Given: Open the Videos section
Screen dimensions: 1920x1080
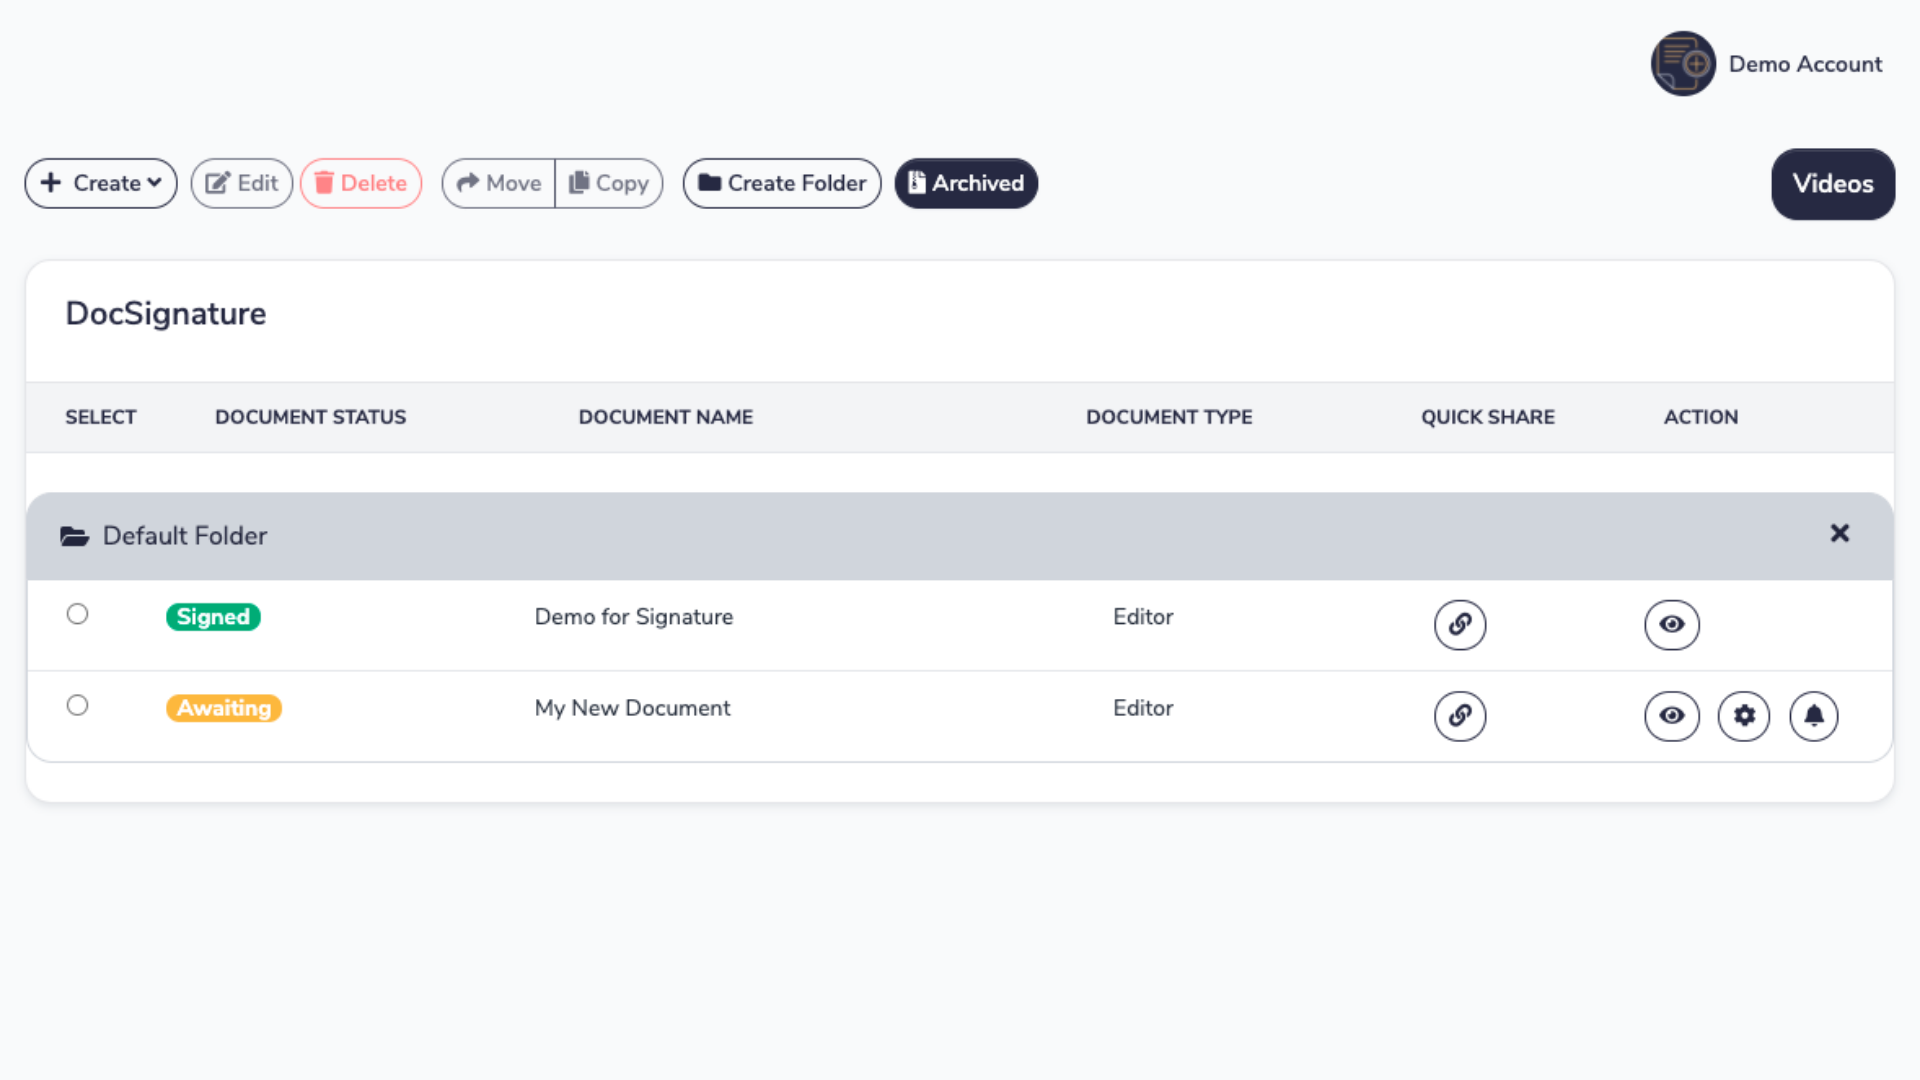Looking at the screenshot, I should coord(1833,184).
